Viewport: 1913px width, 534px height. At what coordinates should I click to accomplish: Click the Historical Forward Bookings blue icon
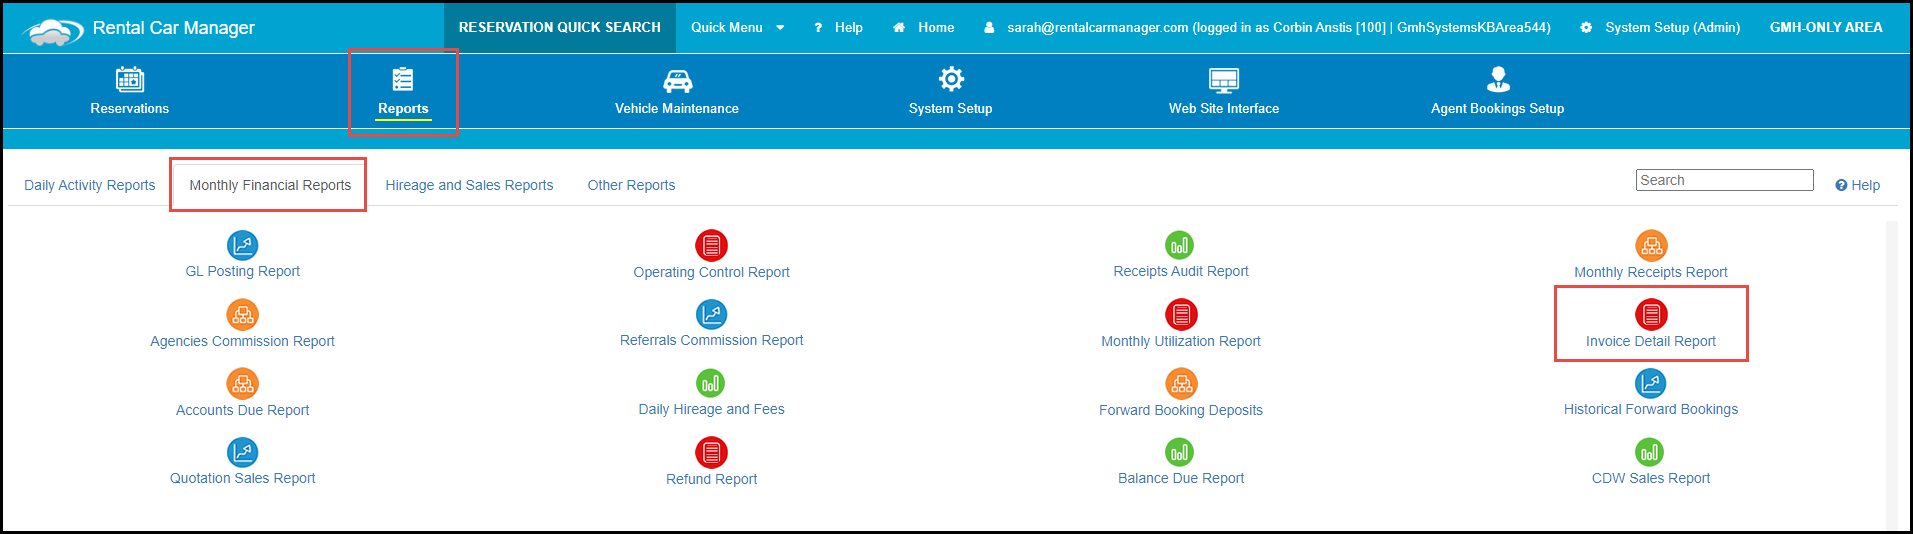1651,383
